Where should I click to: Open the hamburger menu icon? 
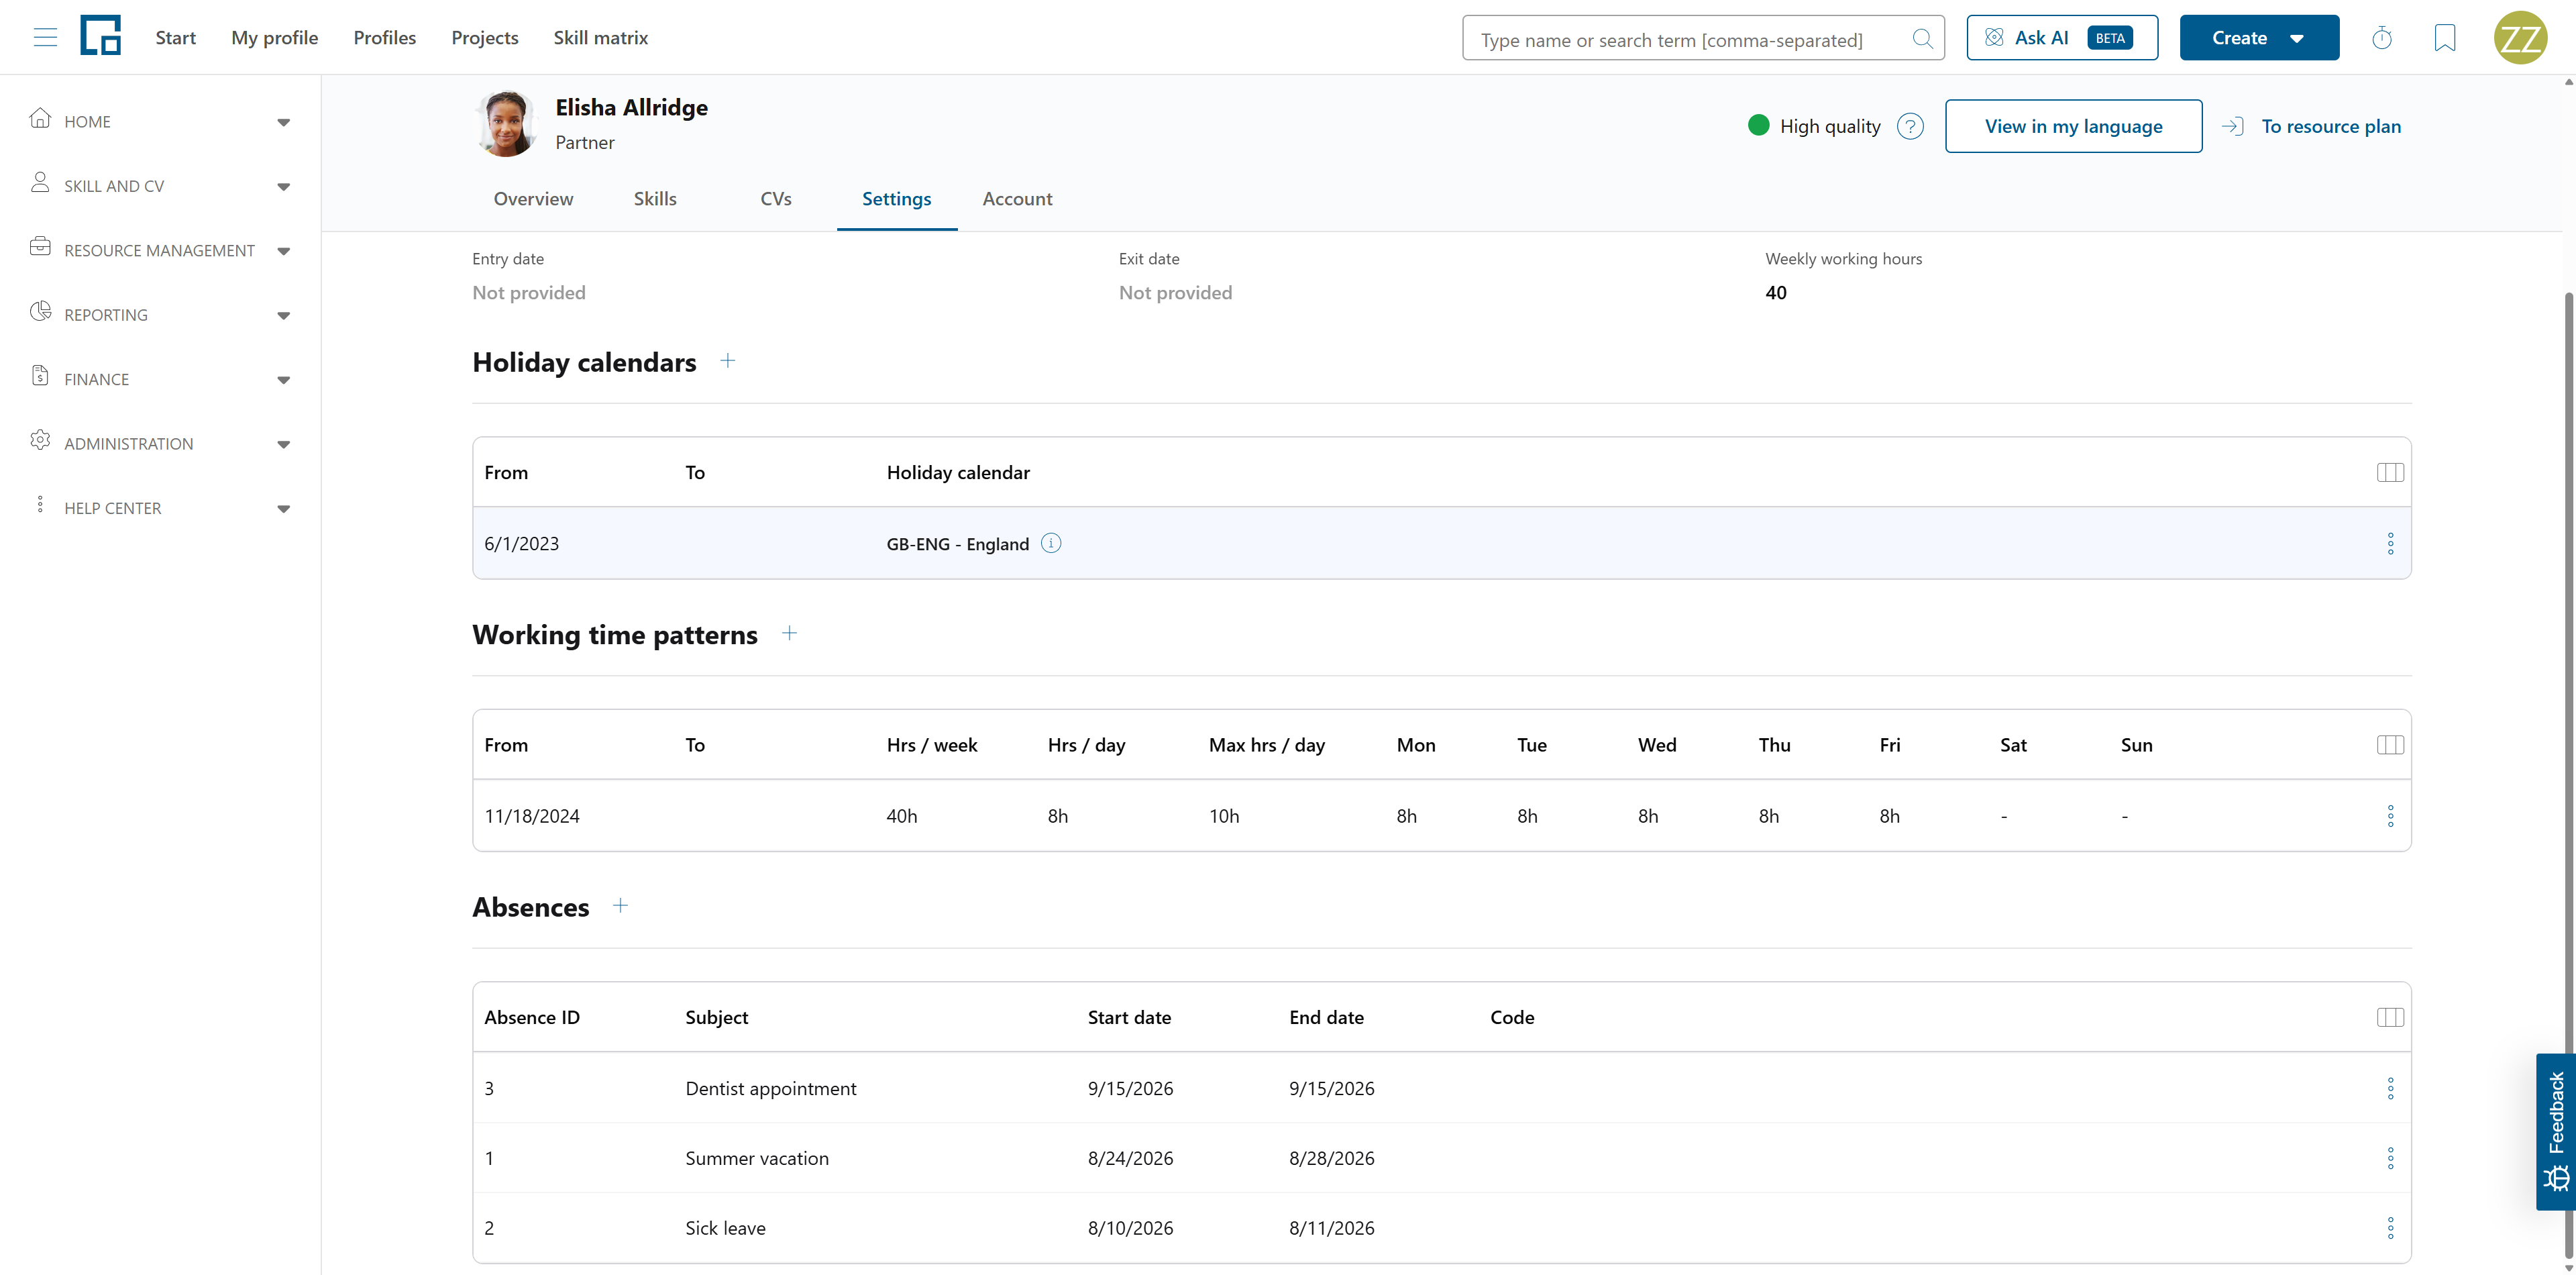click(45, 38)
